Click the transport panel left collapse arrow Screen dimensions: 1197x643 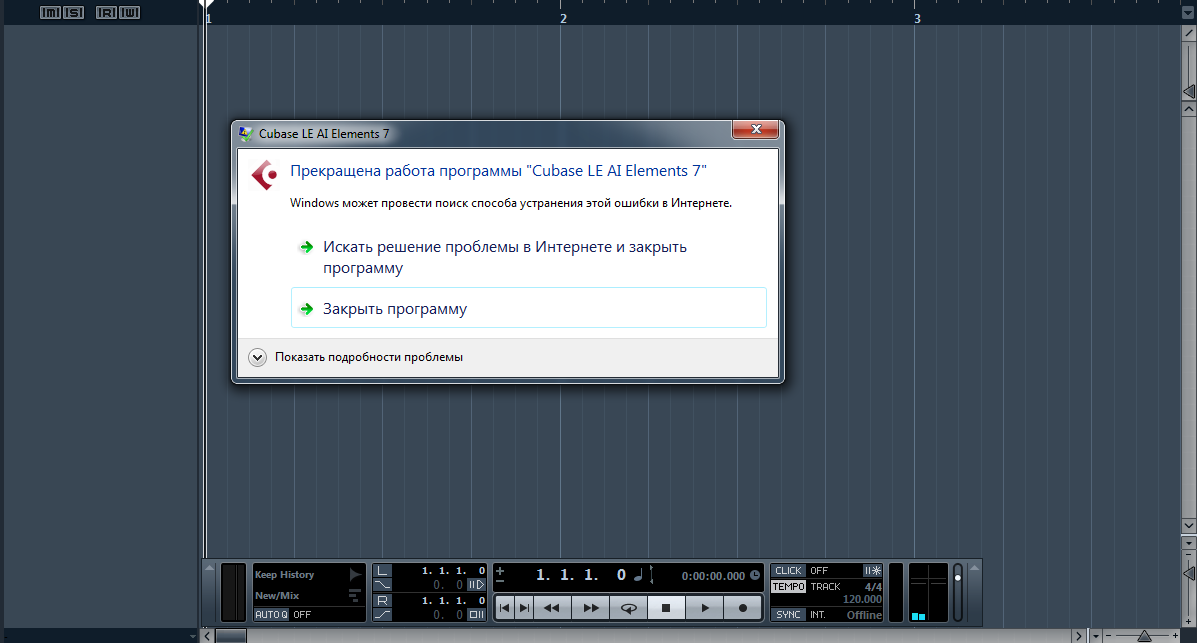point(209,567)
